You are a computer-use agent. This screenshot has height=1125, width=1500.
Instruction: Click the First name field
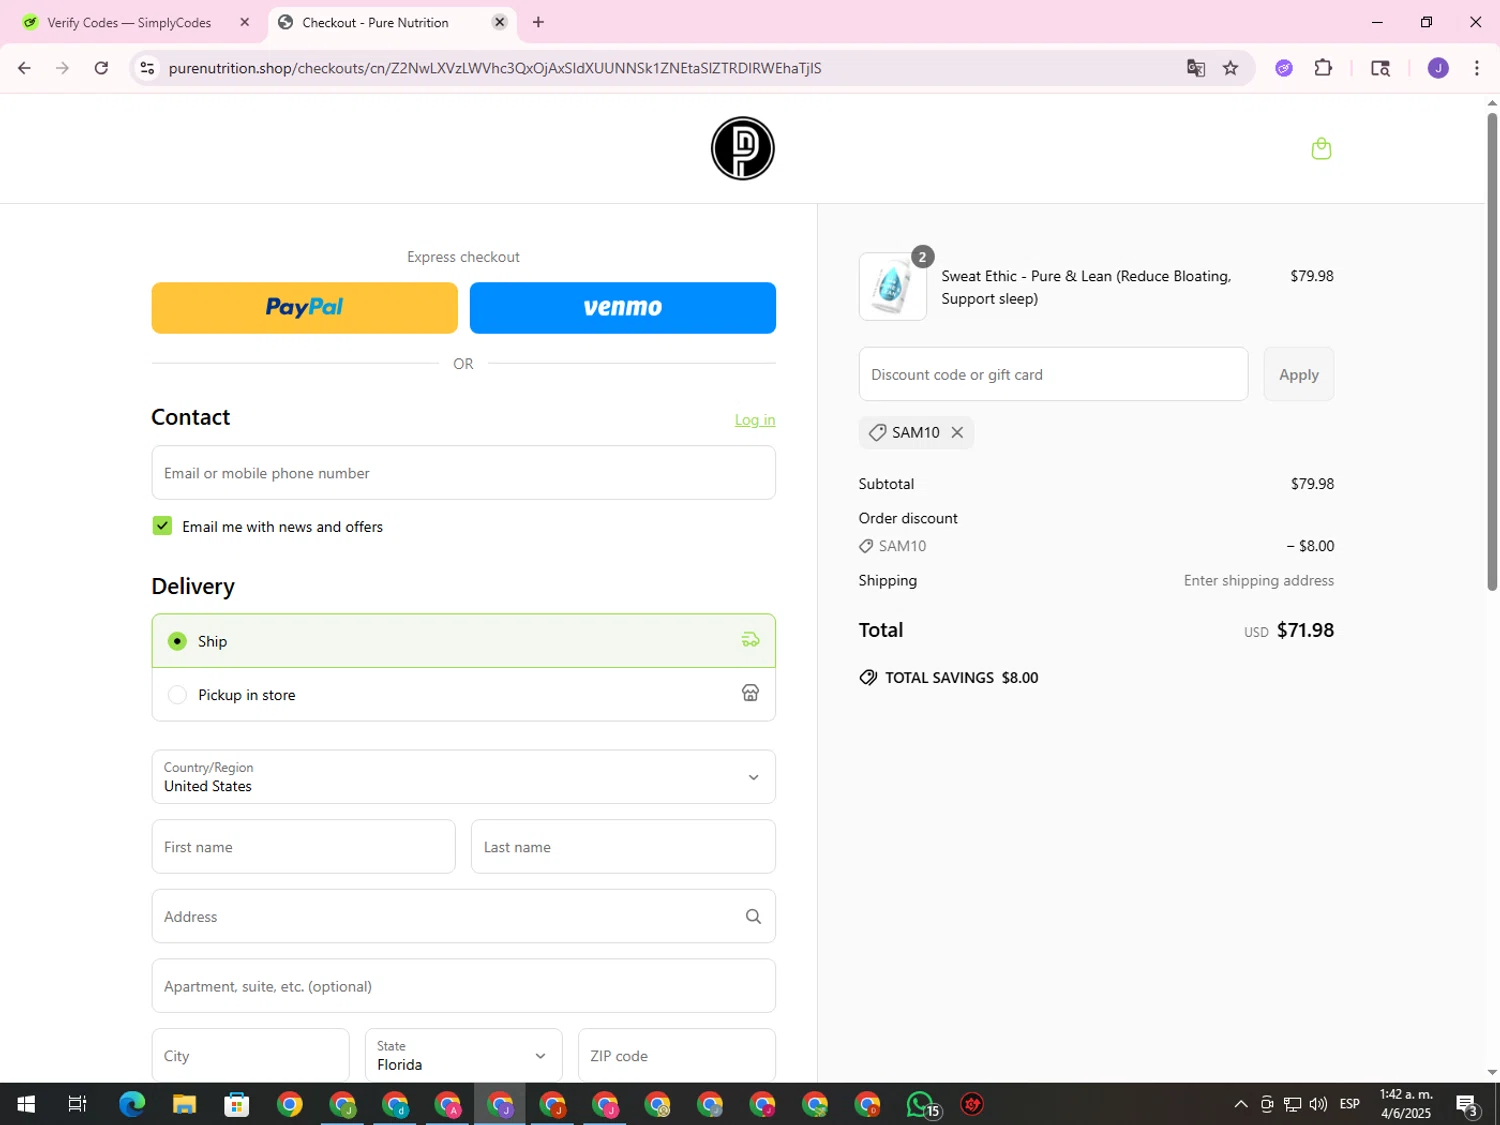tap(303, 847)
